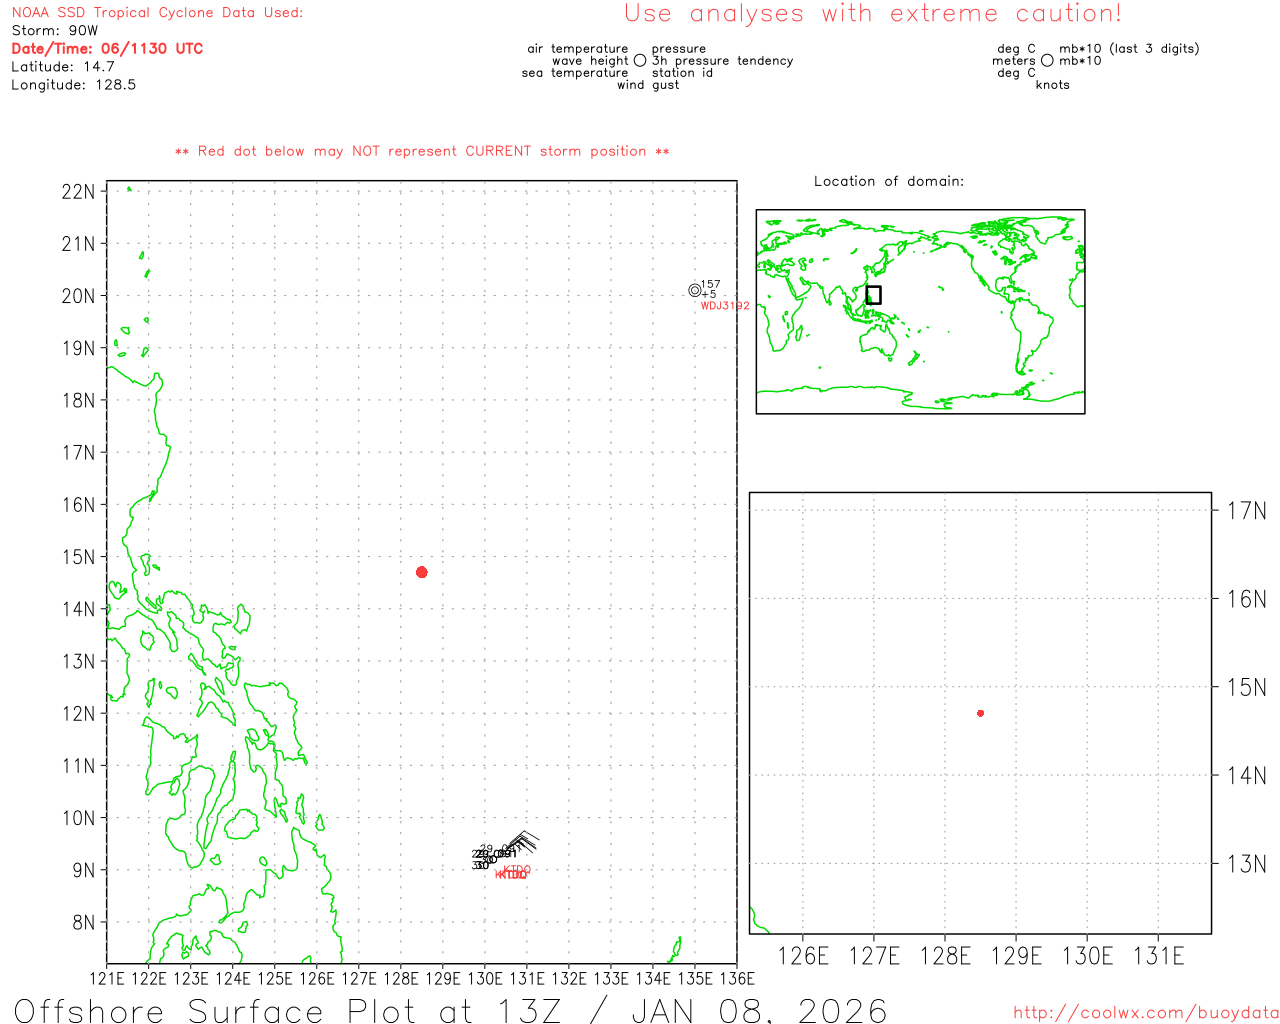
Task: Click the red WDJ3192 station ID label
Action: (x=725, y=306)
